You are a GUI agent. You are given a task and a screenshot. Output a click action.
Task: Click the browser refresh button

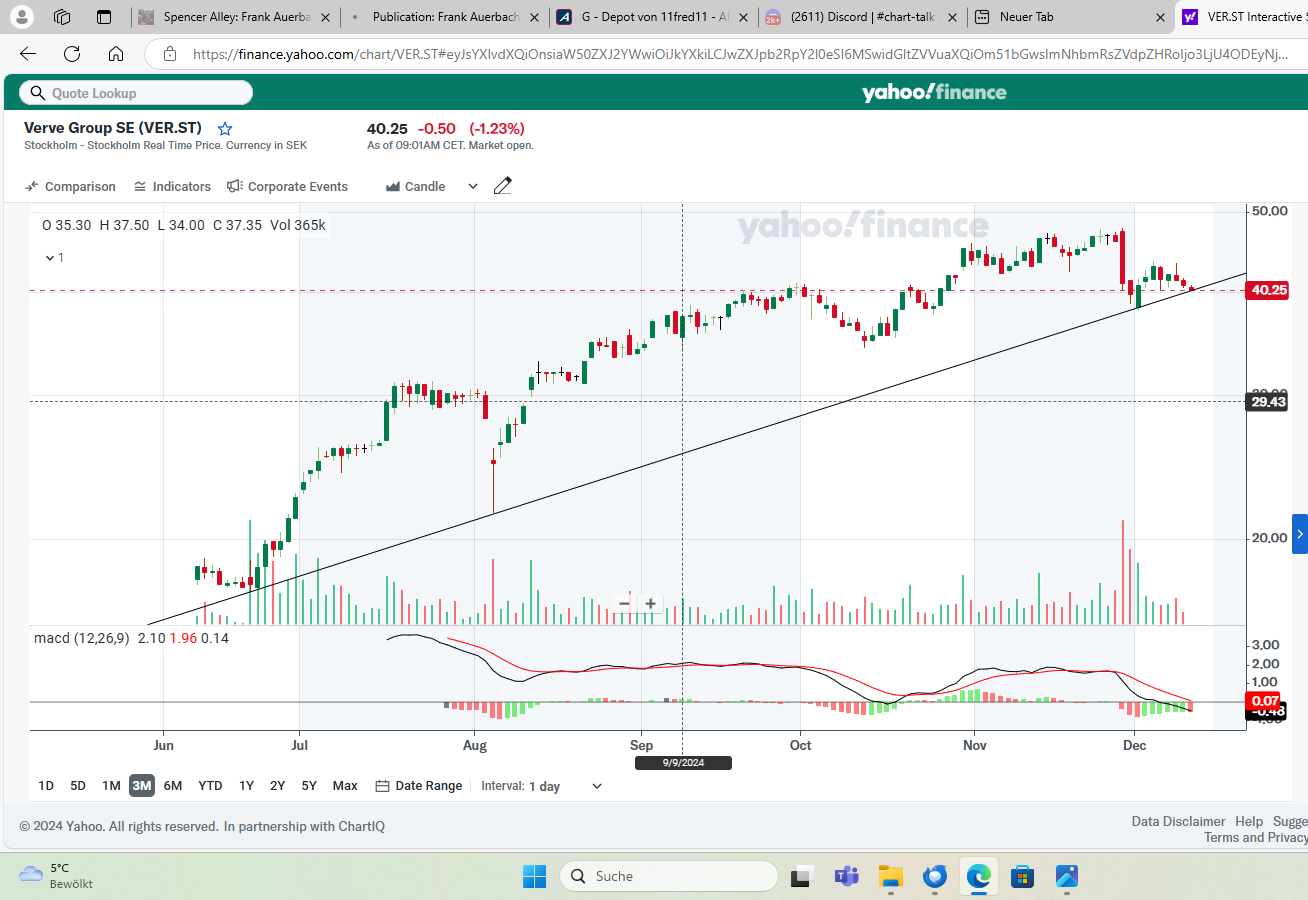click(72, 54)
